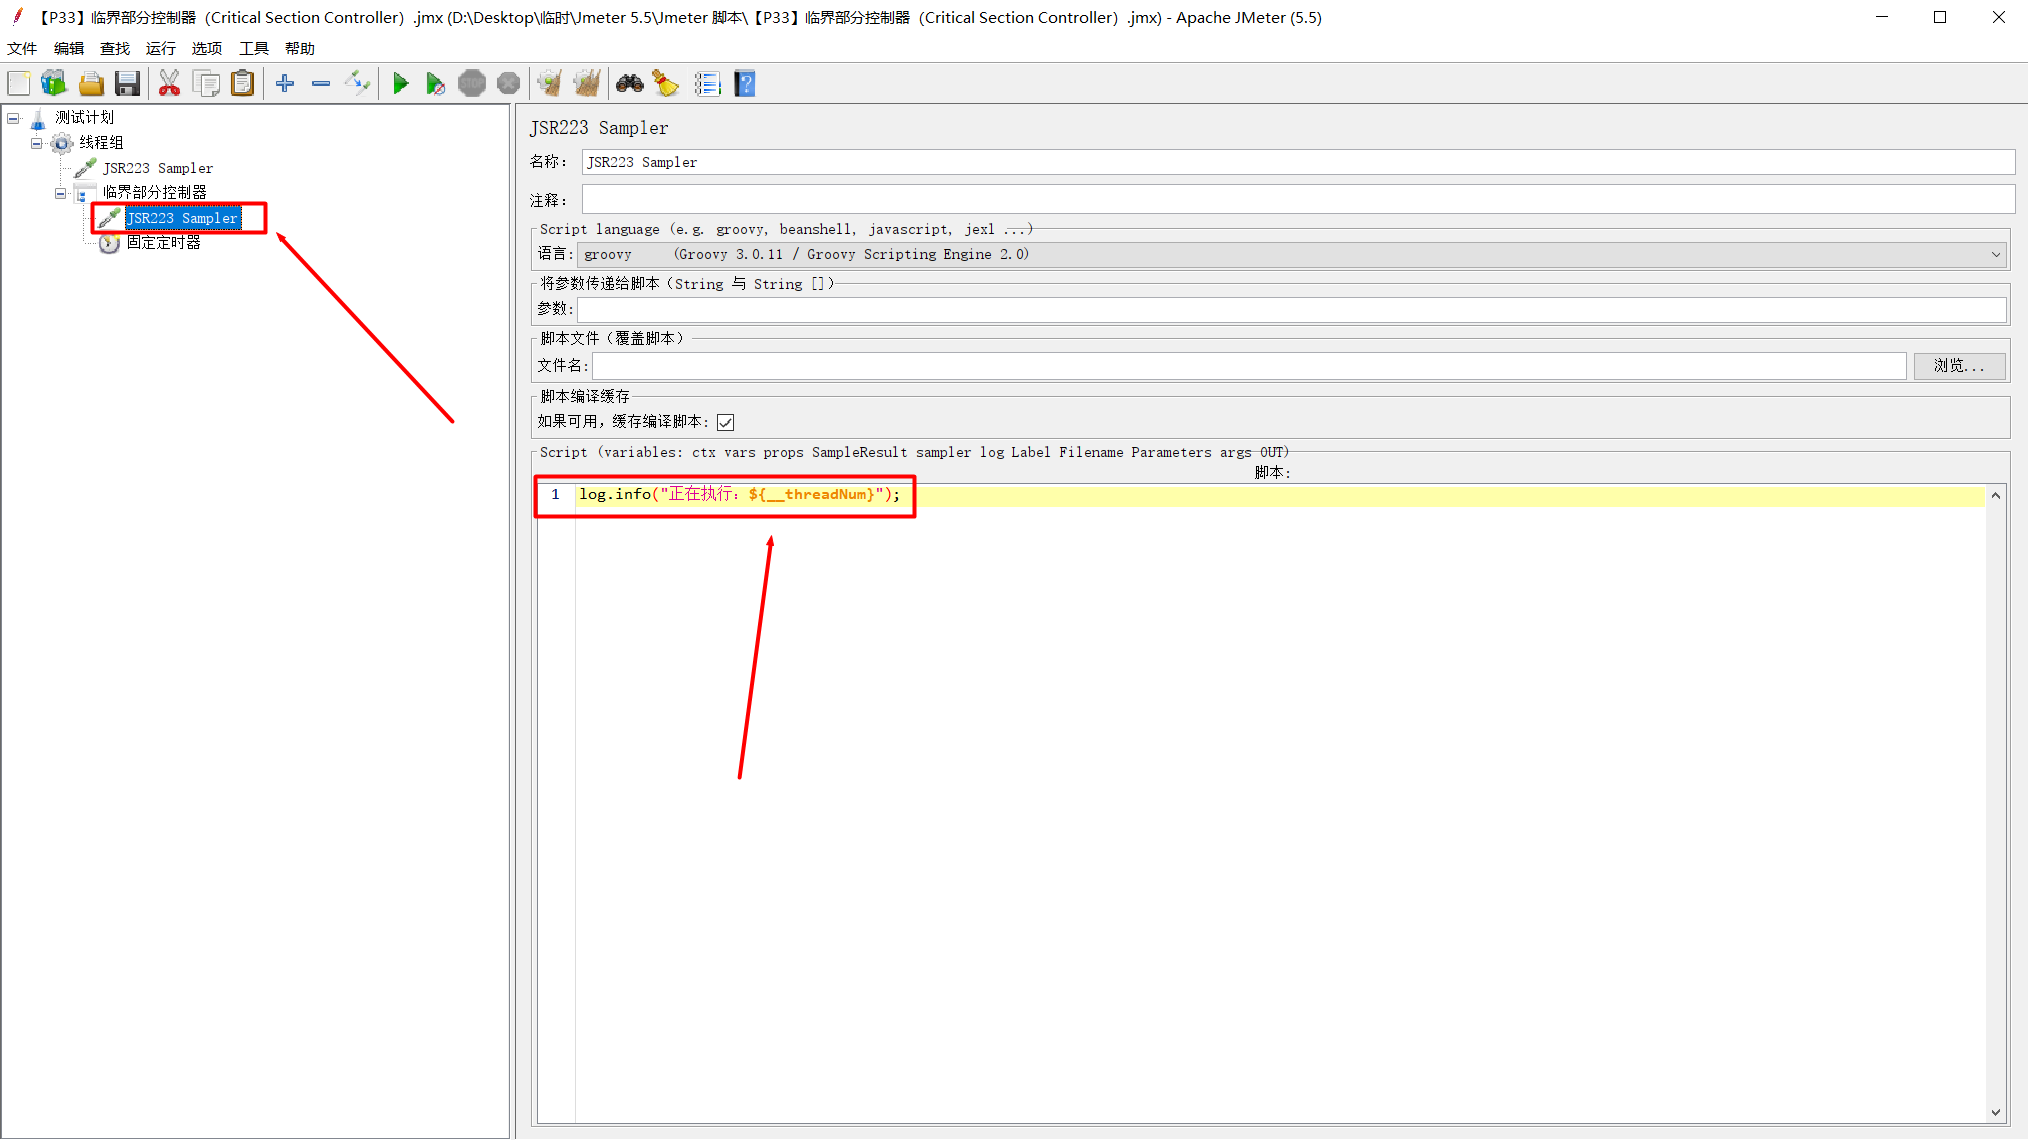The height and width of the screenshot is (1140, 2028).
Task: Open the Function Helper dialog icon
Action: point(708,83)
